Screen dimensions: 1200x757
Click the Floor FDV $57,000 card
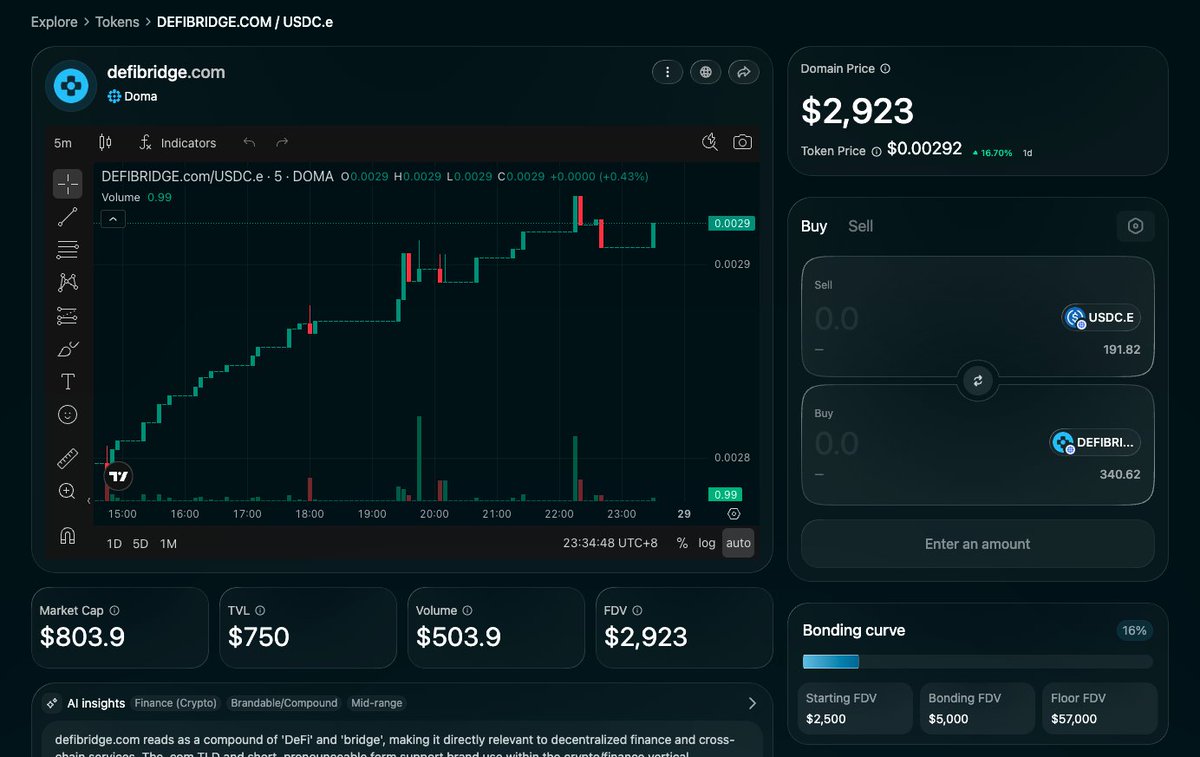point(1099,708)
